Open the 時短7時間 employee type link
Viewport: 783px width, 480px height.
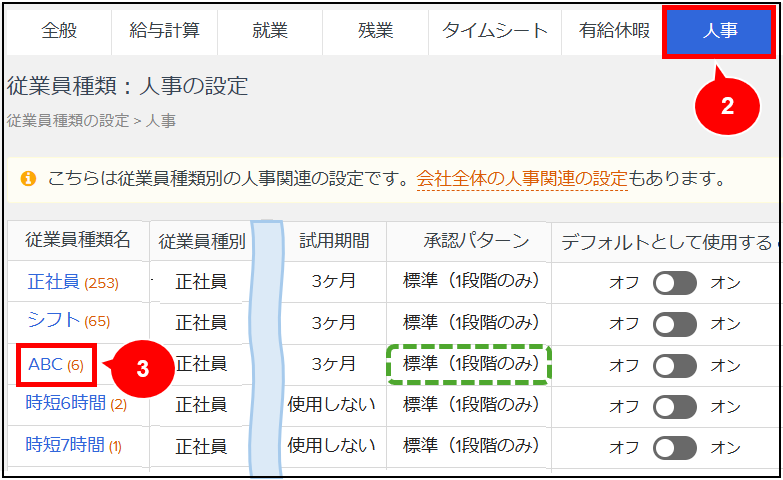coord(65,445)
